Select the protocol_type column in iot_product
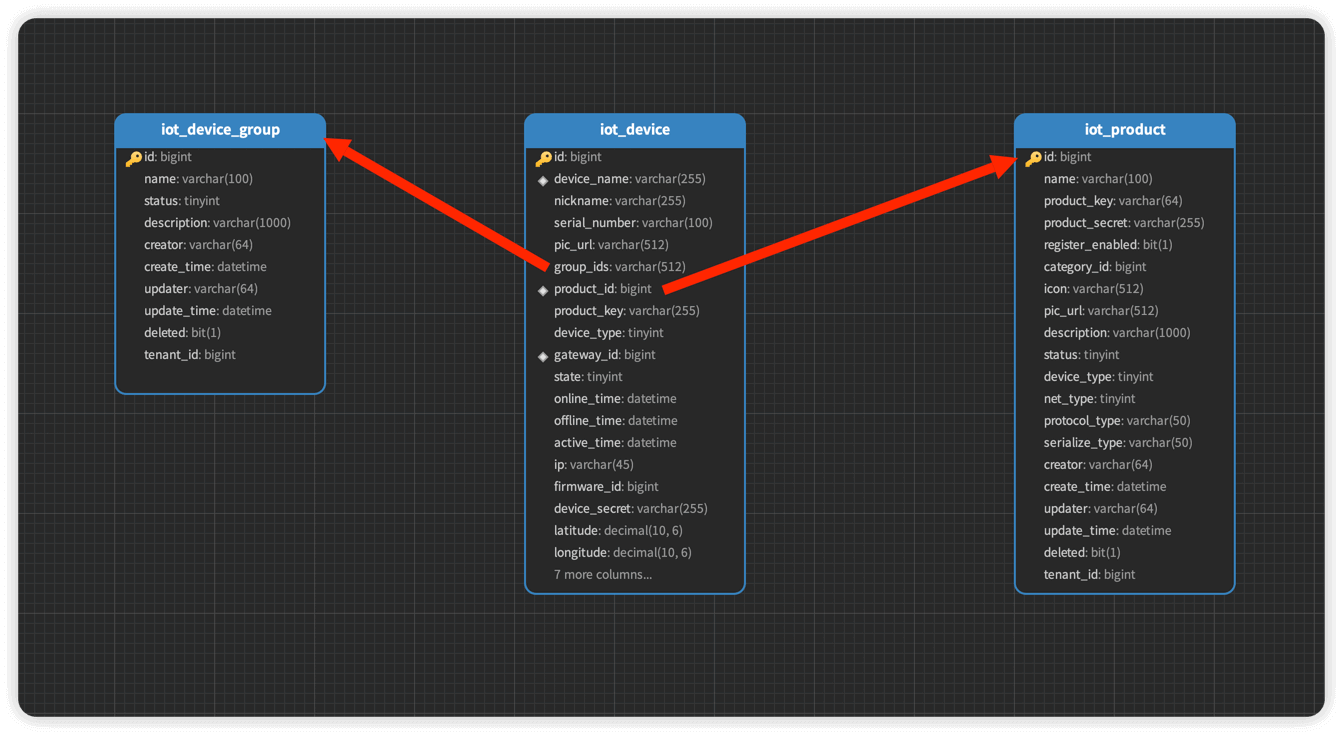 pos(1116,421)
